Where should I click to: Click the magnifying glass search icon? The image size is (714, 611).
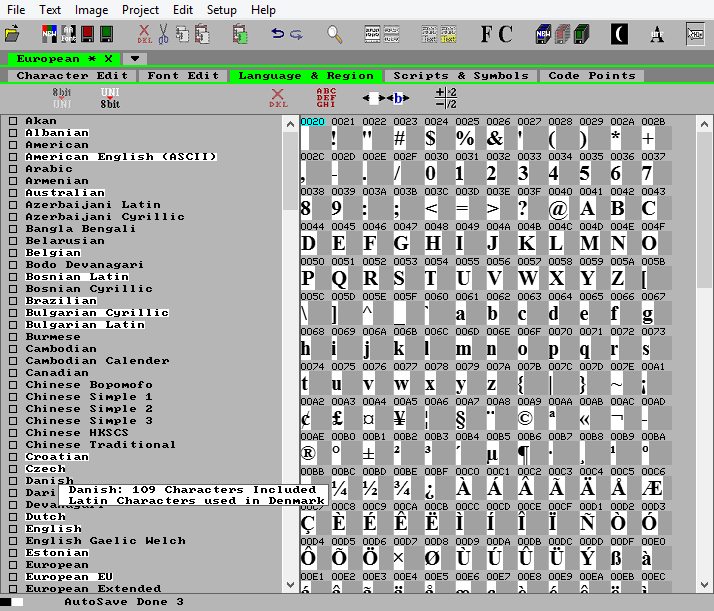pos(335,34)
